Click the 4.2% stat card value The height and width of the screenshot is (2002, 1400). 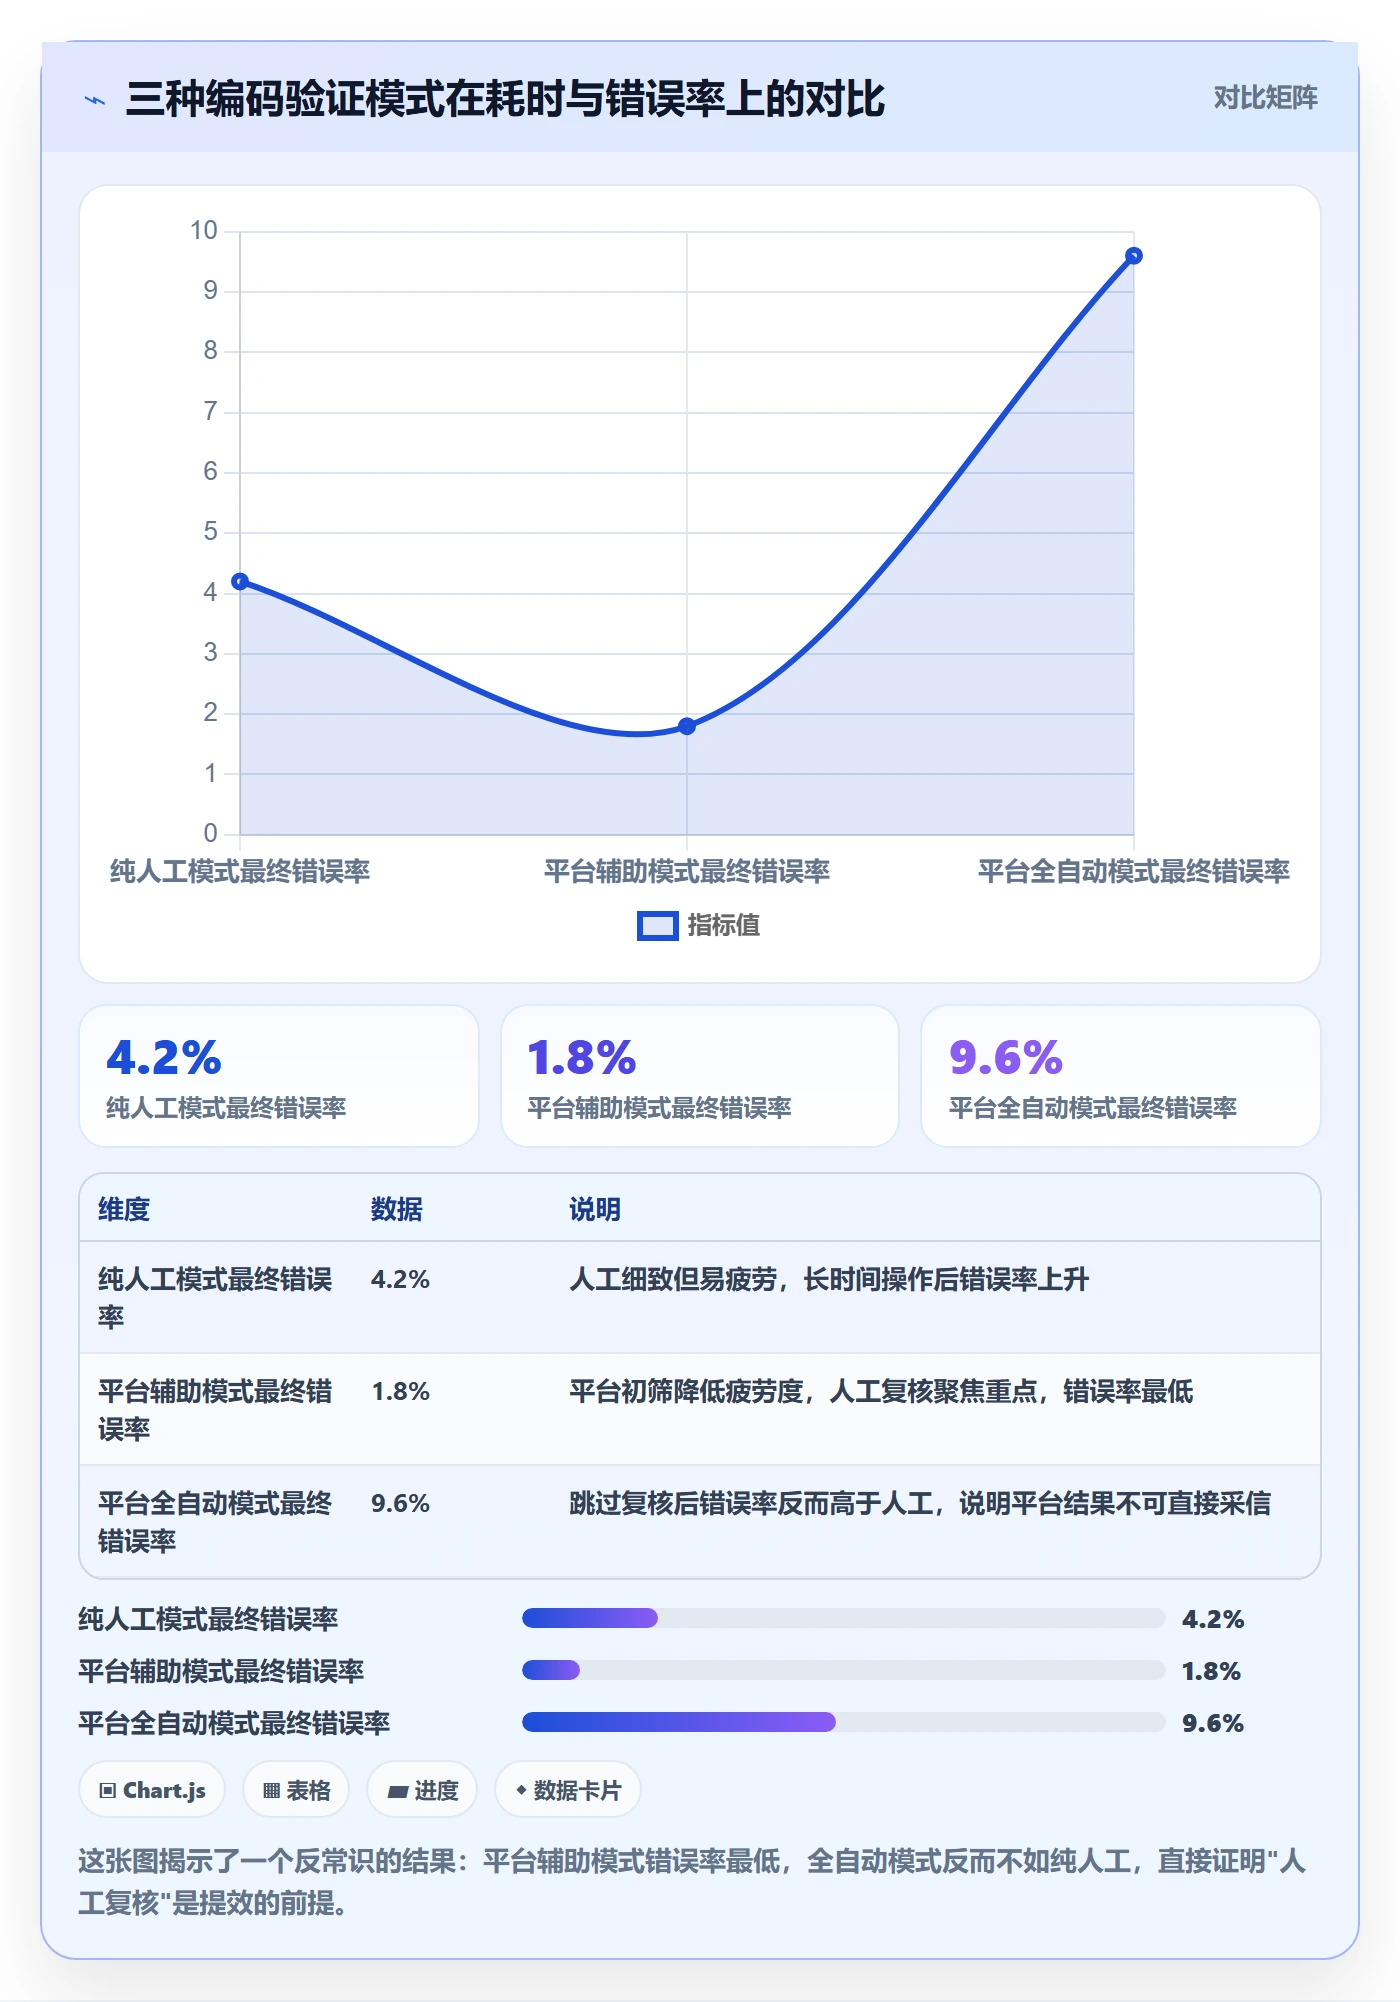point(164,1058)
